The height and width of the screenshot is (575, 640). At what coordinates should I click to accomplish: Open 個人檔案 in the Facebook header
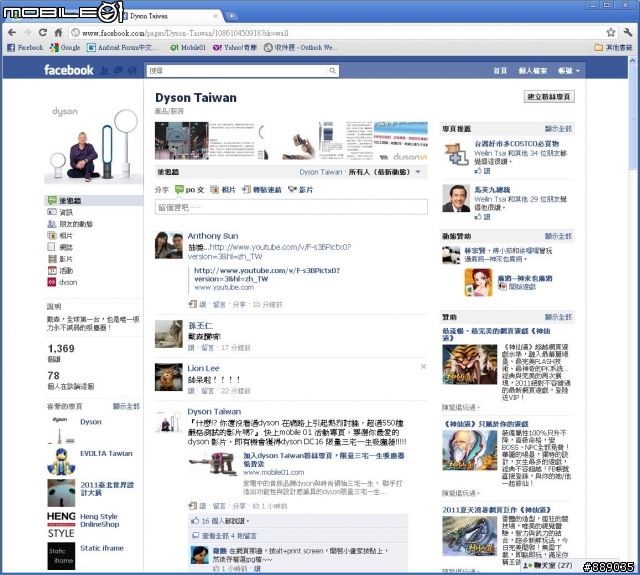click(x=533, y=71)
